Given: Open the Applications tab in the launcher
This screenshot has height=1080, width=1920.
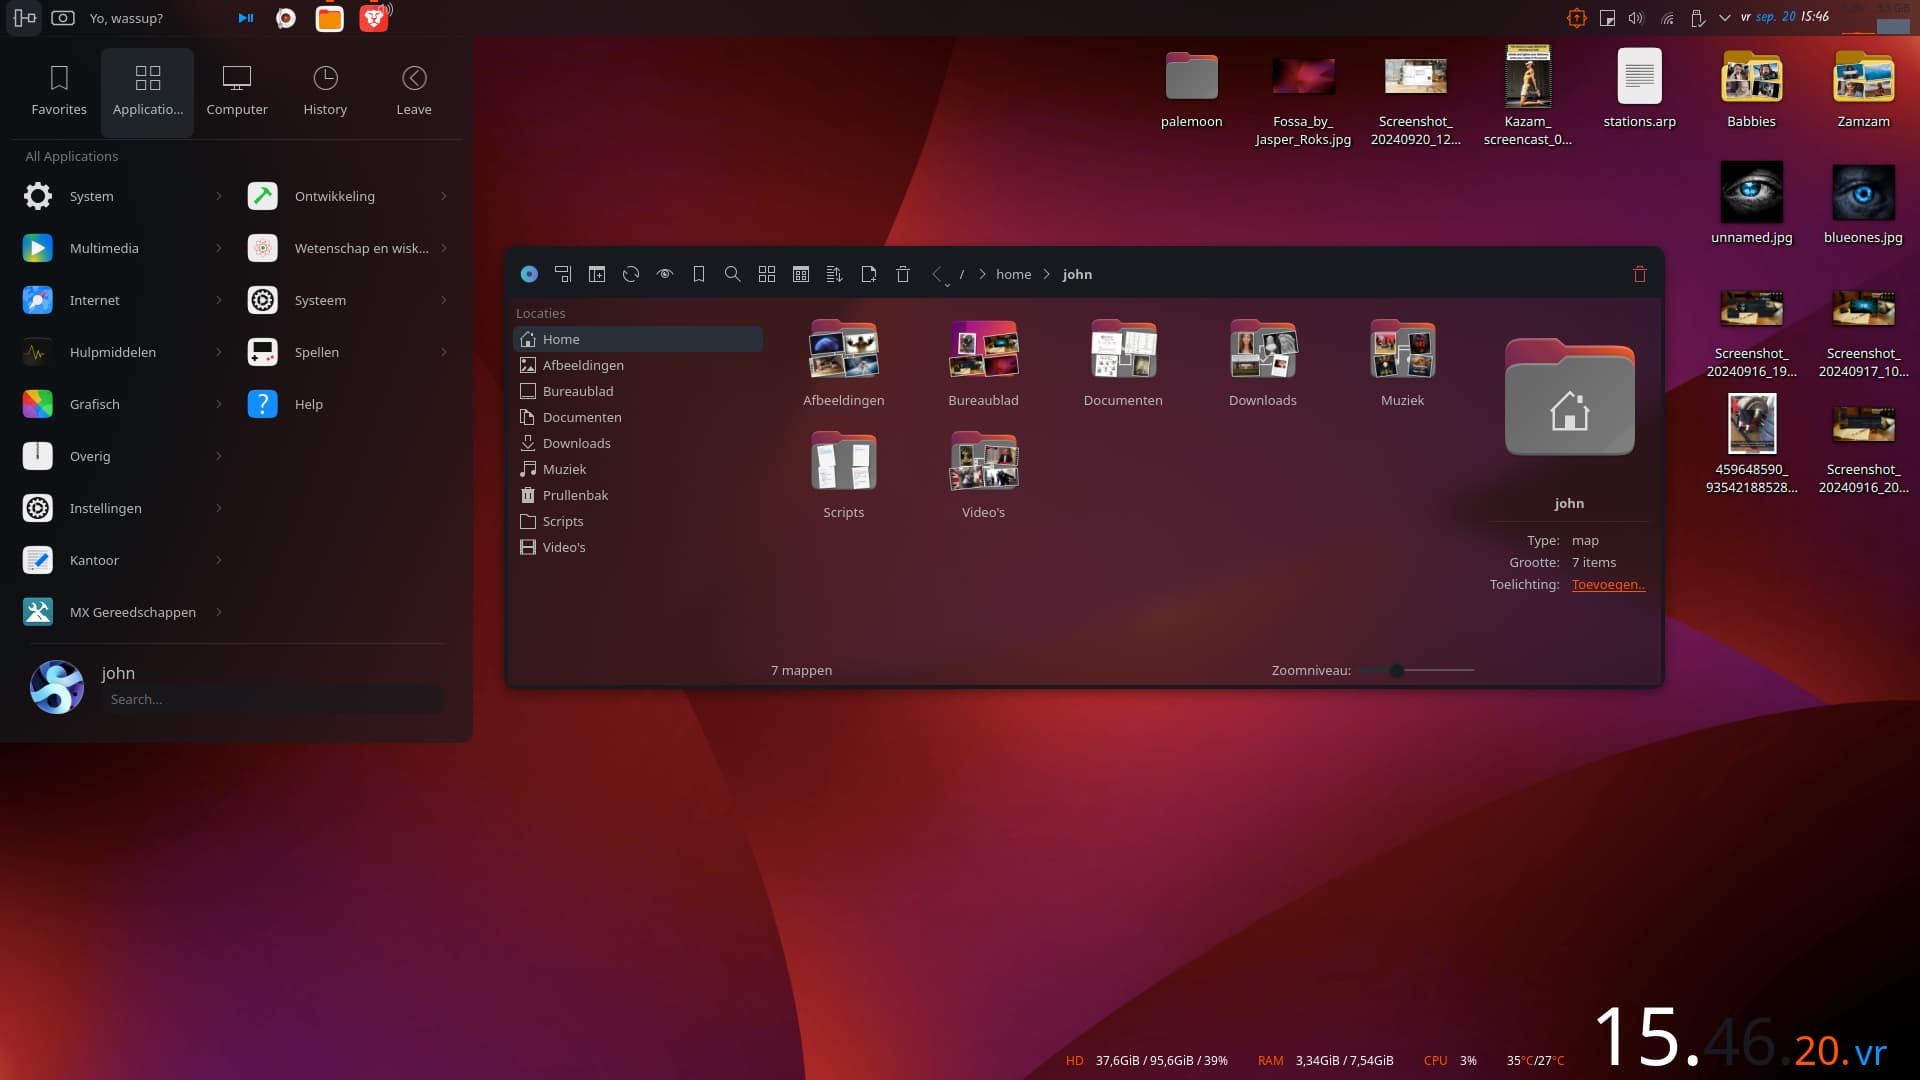Looking at the screenshot, I should (x=147, y=91).
